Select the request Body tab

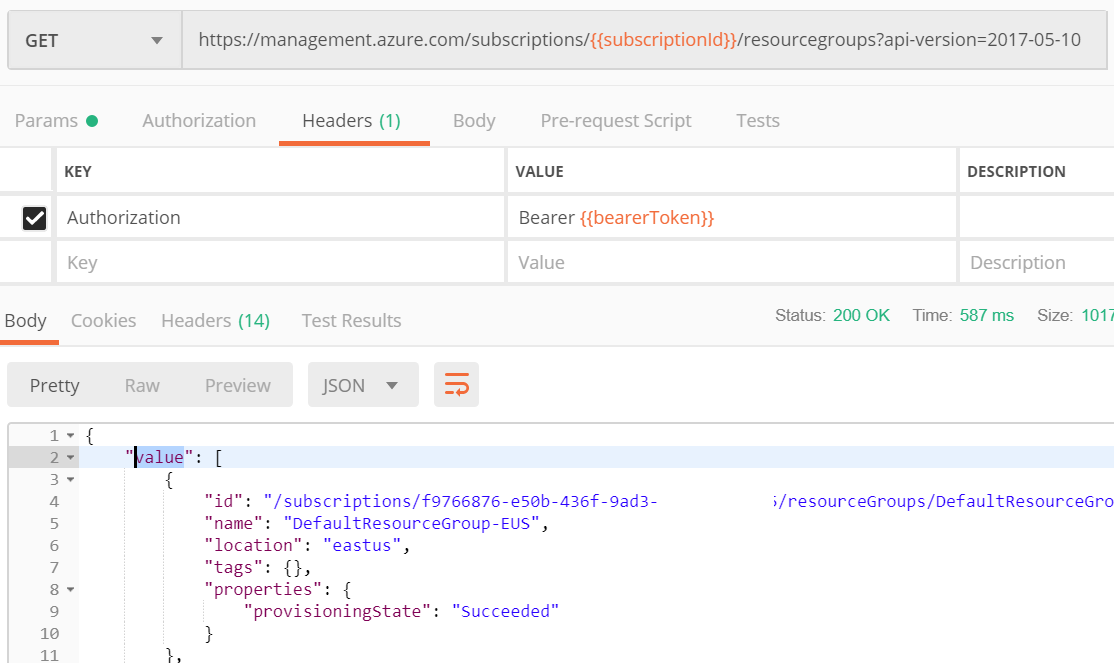point(474,121)
